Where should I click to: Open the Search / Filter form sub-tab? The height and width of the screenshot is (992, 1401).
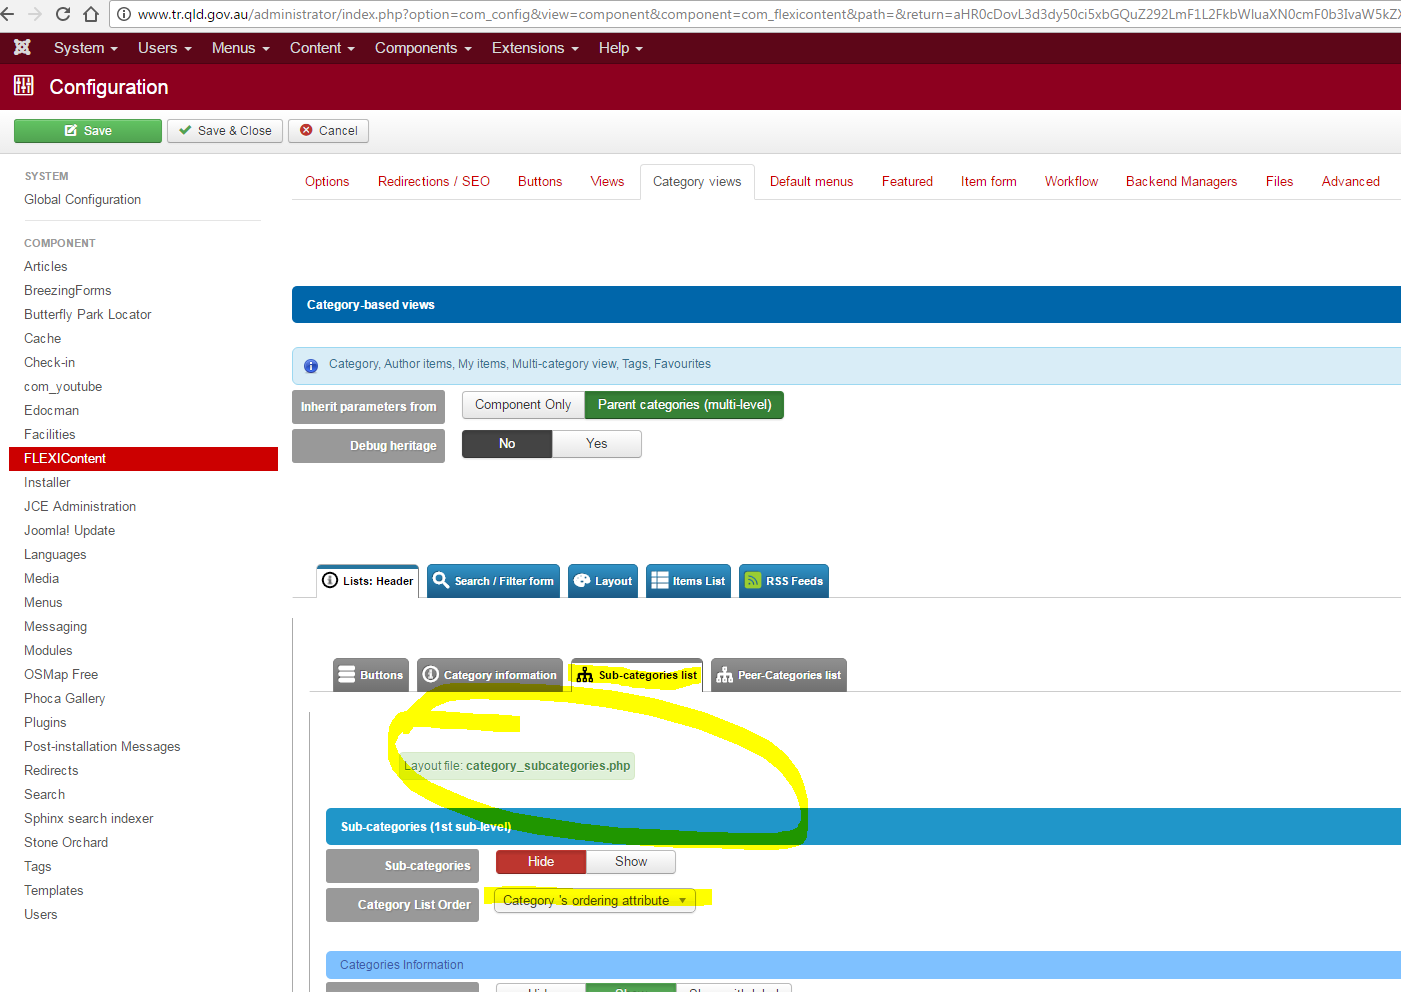point(493,581)
